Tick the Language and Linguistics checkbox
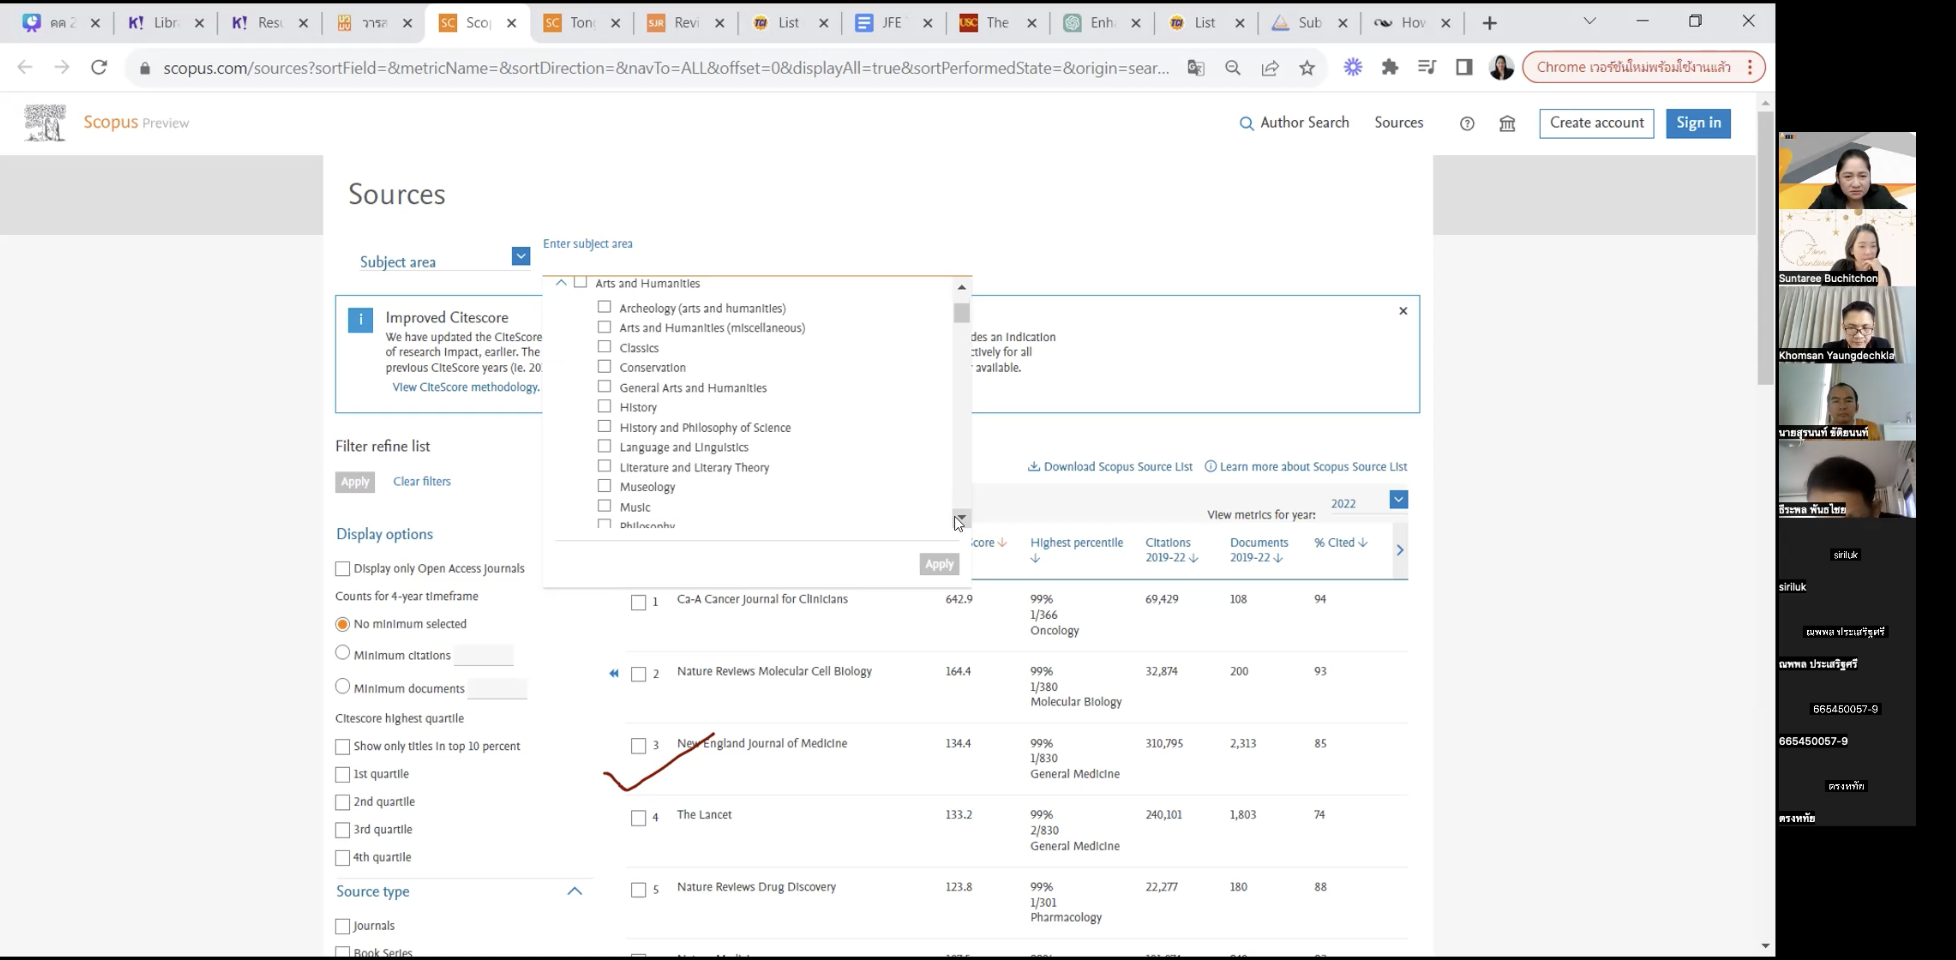 pos(604,447)
